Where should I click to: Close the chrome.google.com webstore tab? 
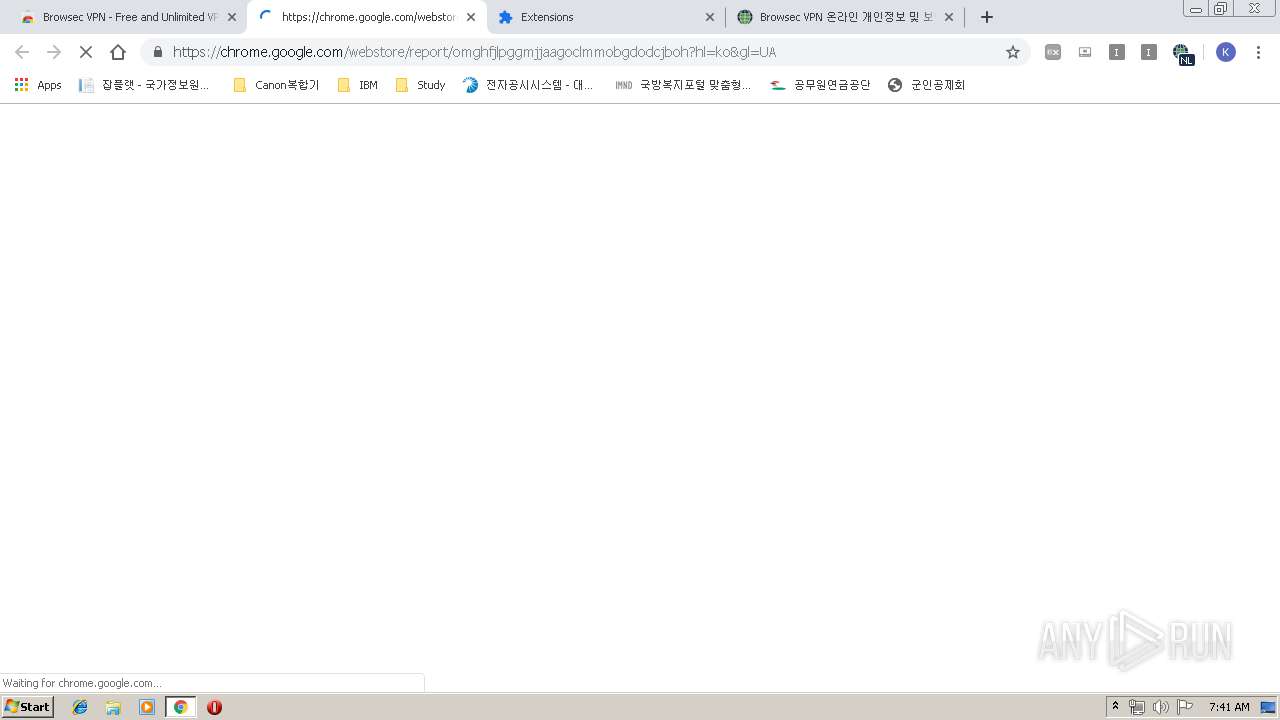point(471,17)
